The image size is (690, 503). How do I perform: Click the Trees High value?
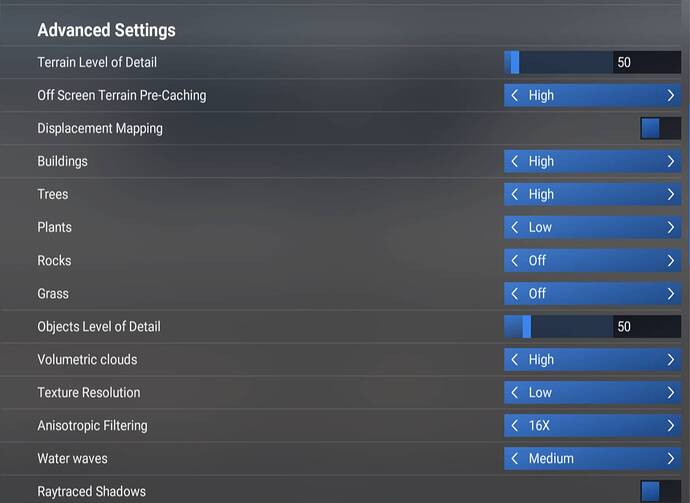click(x=541, y=194)
